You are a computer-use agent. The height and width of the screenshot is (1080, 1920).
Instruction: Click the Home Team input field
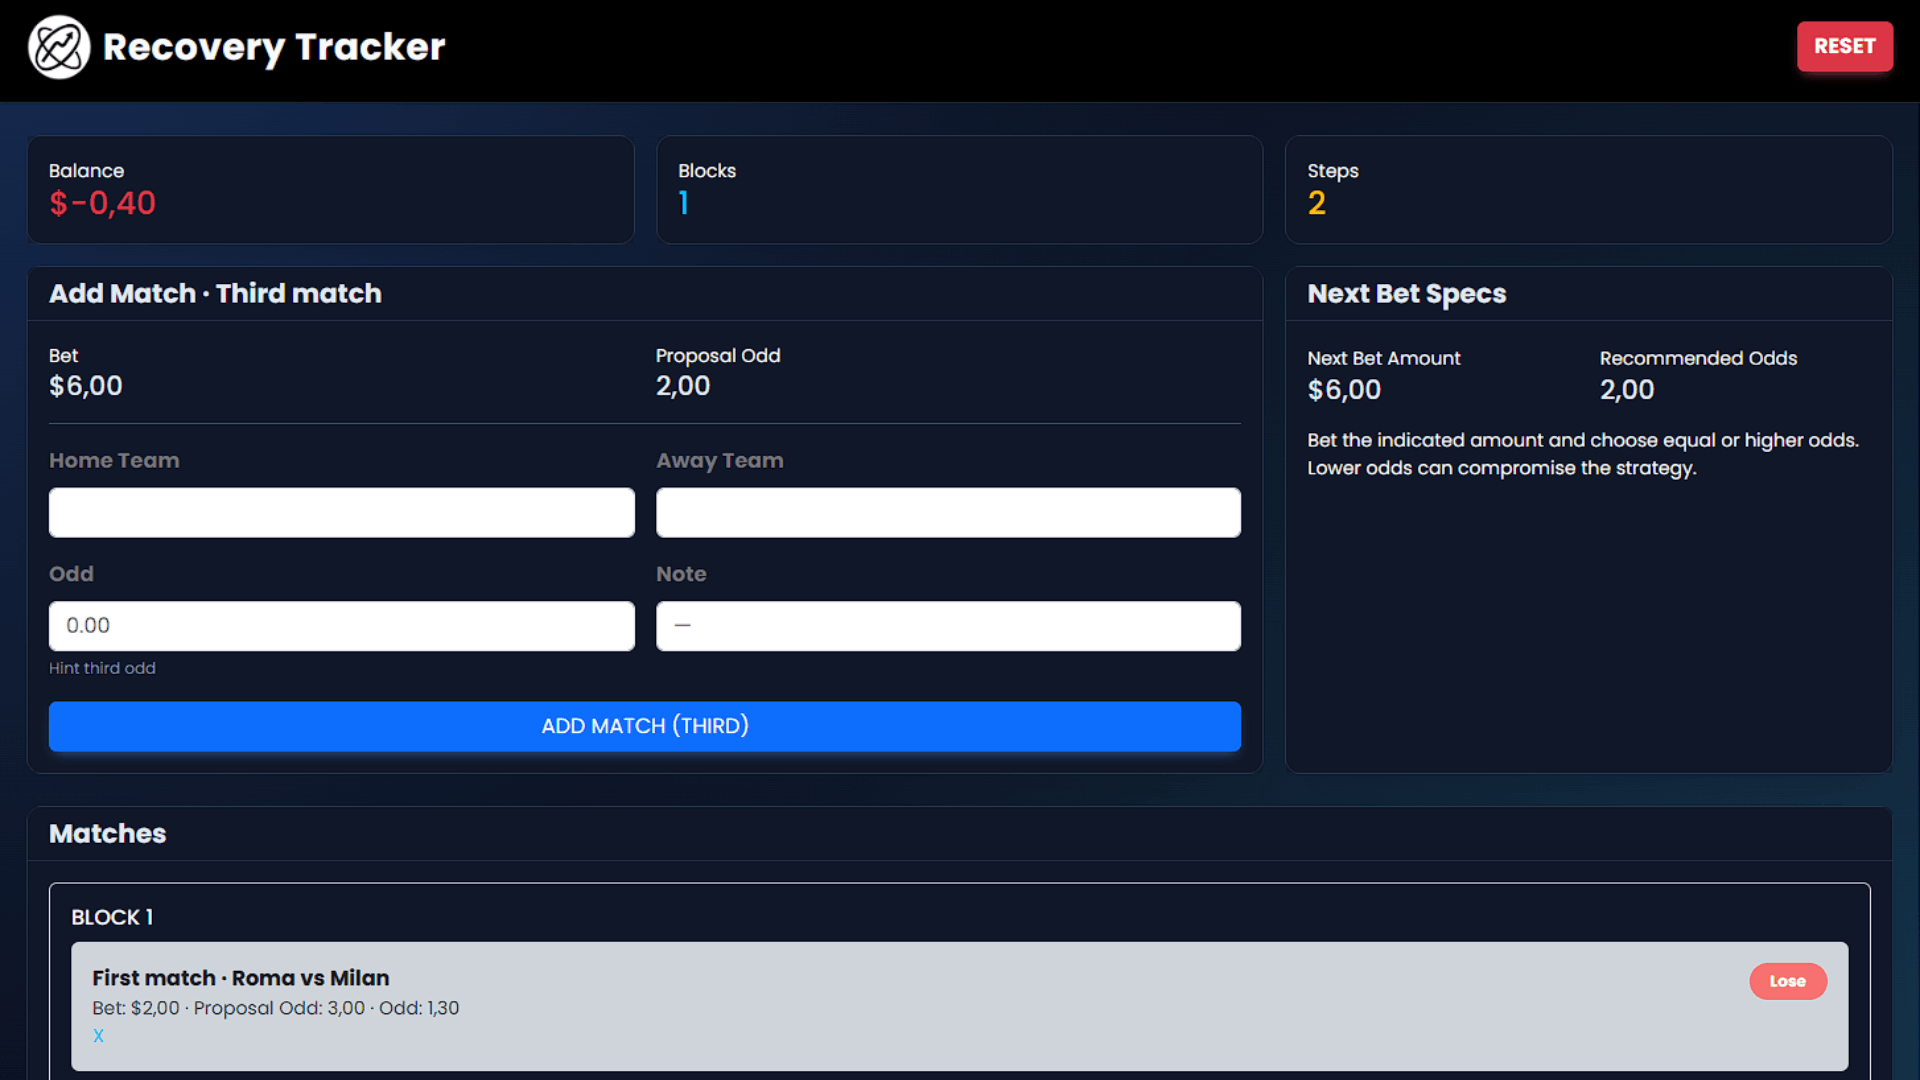coord(341,512)
